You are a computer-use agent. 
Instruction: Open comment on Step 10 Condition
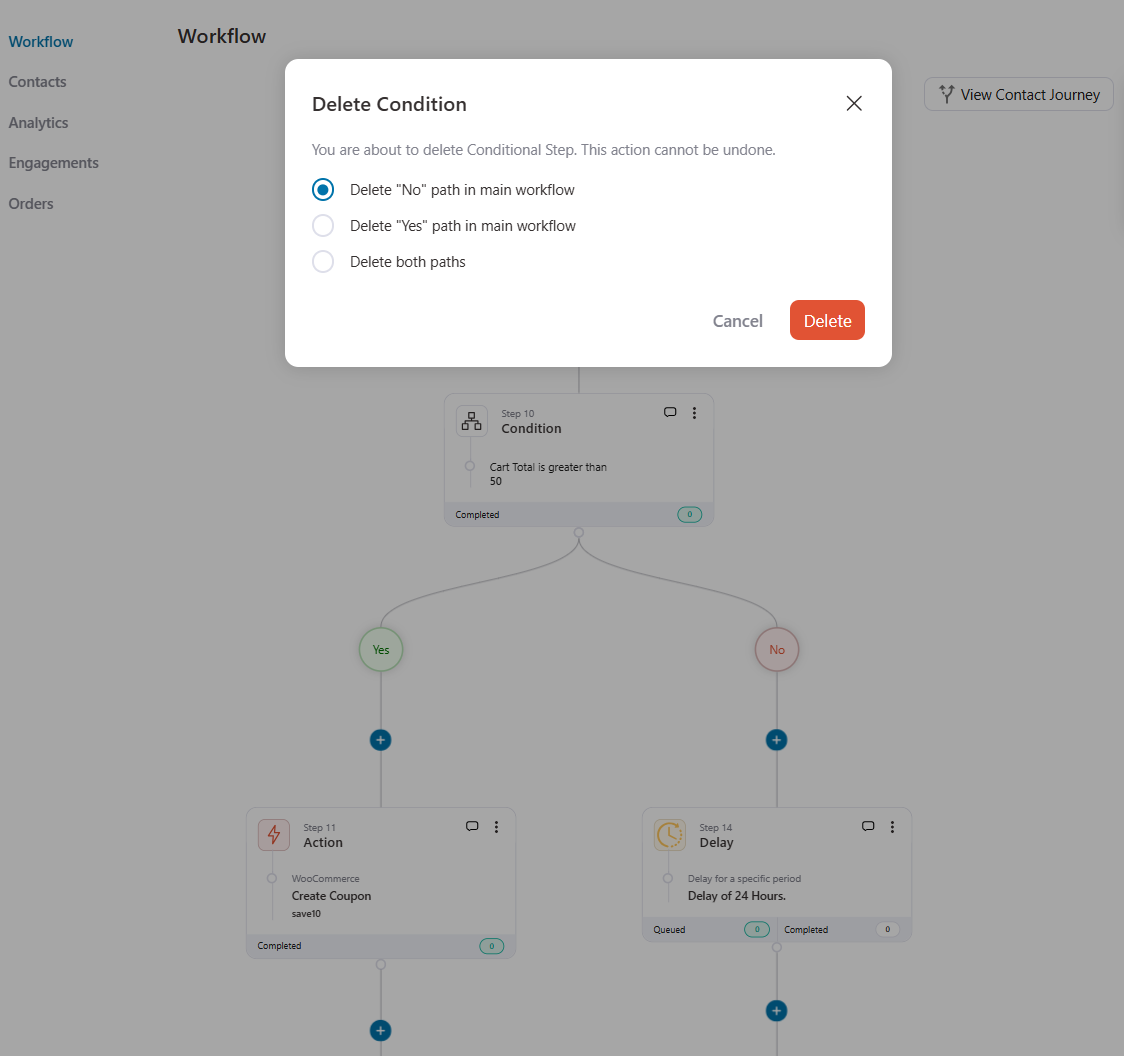point(670,412)
